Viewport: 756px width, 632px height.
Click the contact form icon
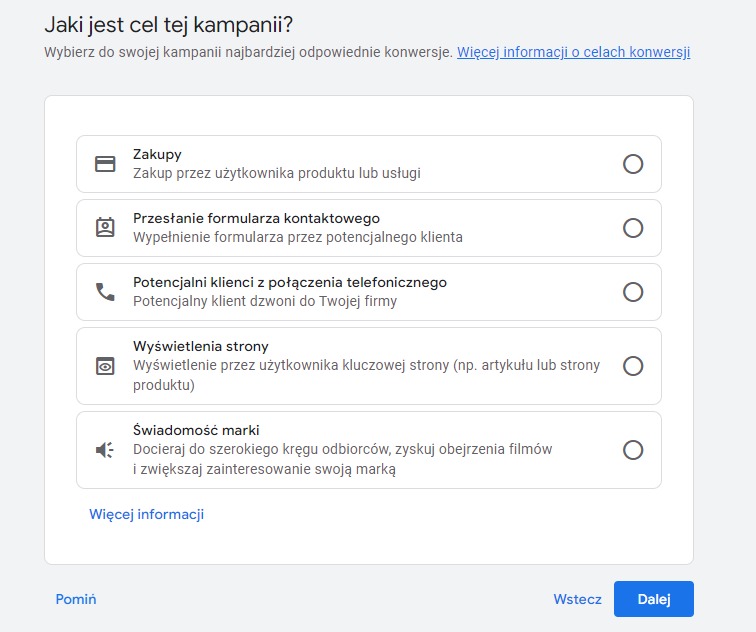click(105, 228)
